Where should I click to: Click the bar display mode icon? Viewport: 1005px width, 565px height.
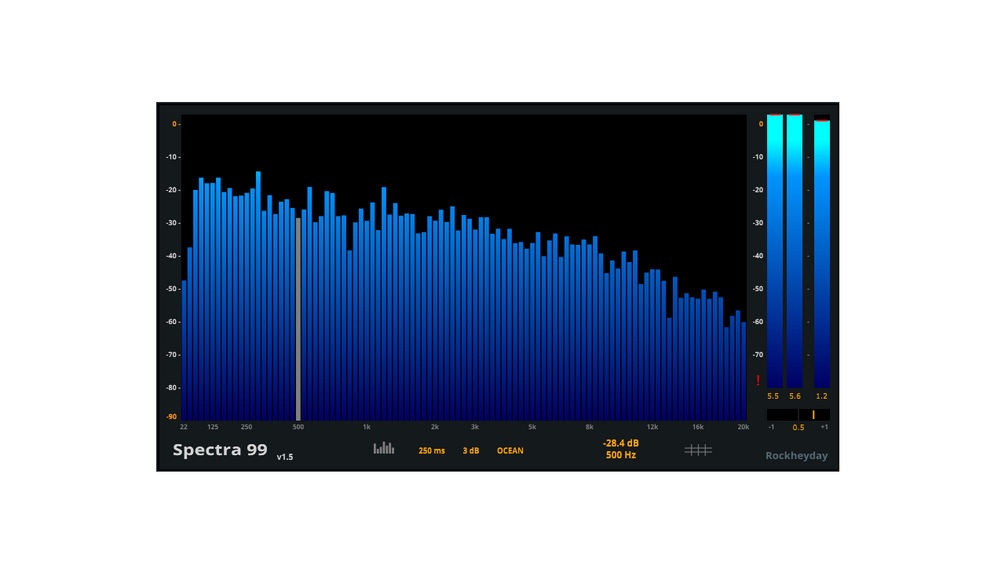[x=384, y=448]
